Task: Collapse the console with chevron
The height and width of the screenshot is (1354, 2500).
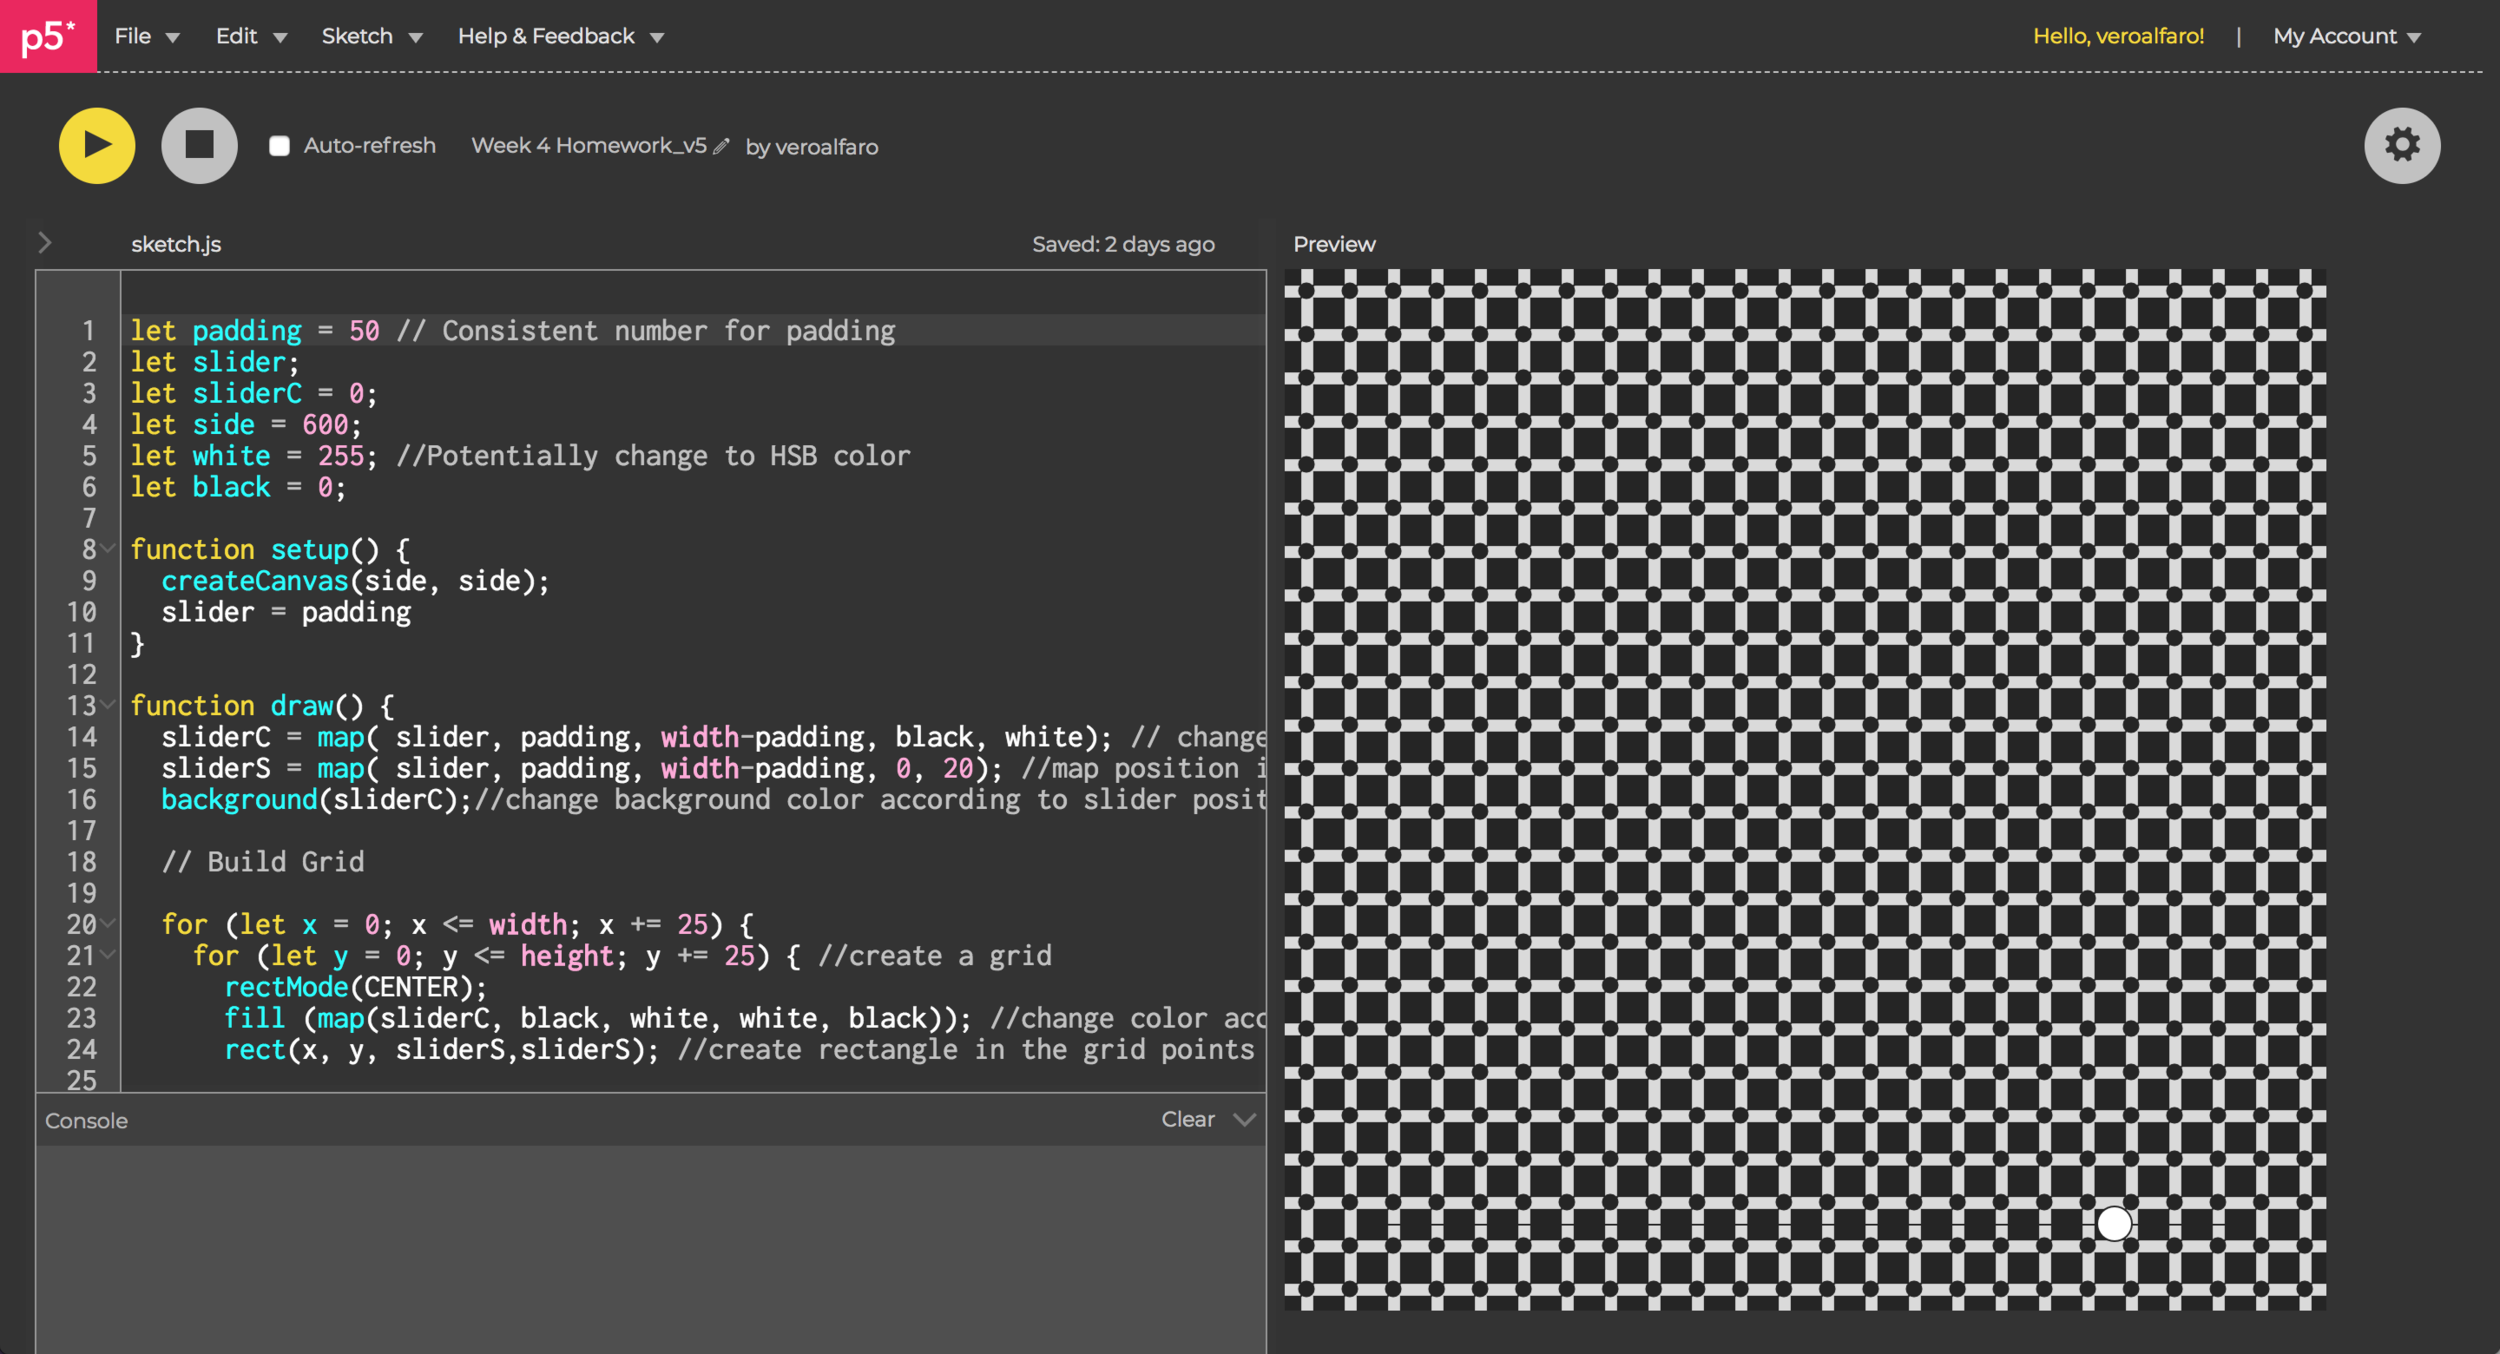Action: [1244, 1119]
